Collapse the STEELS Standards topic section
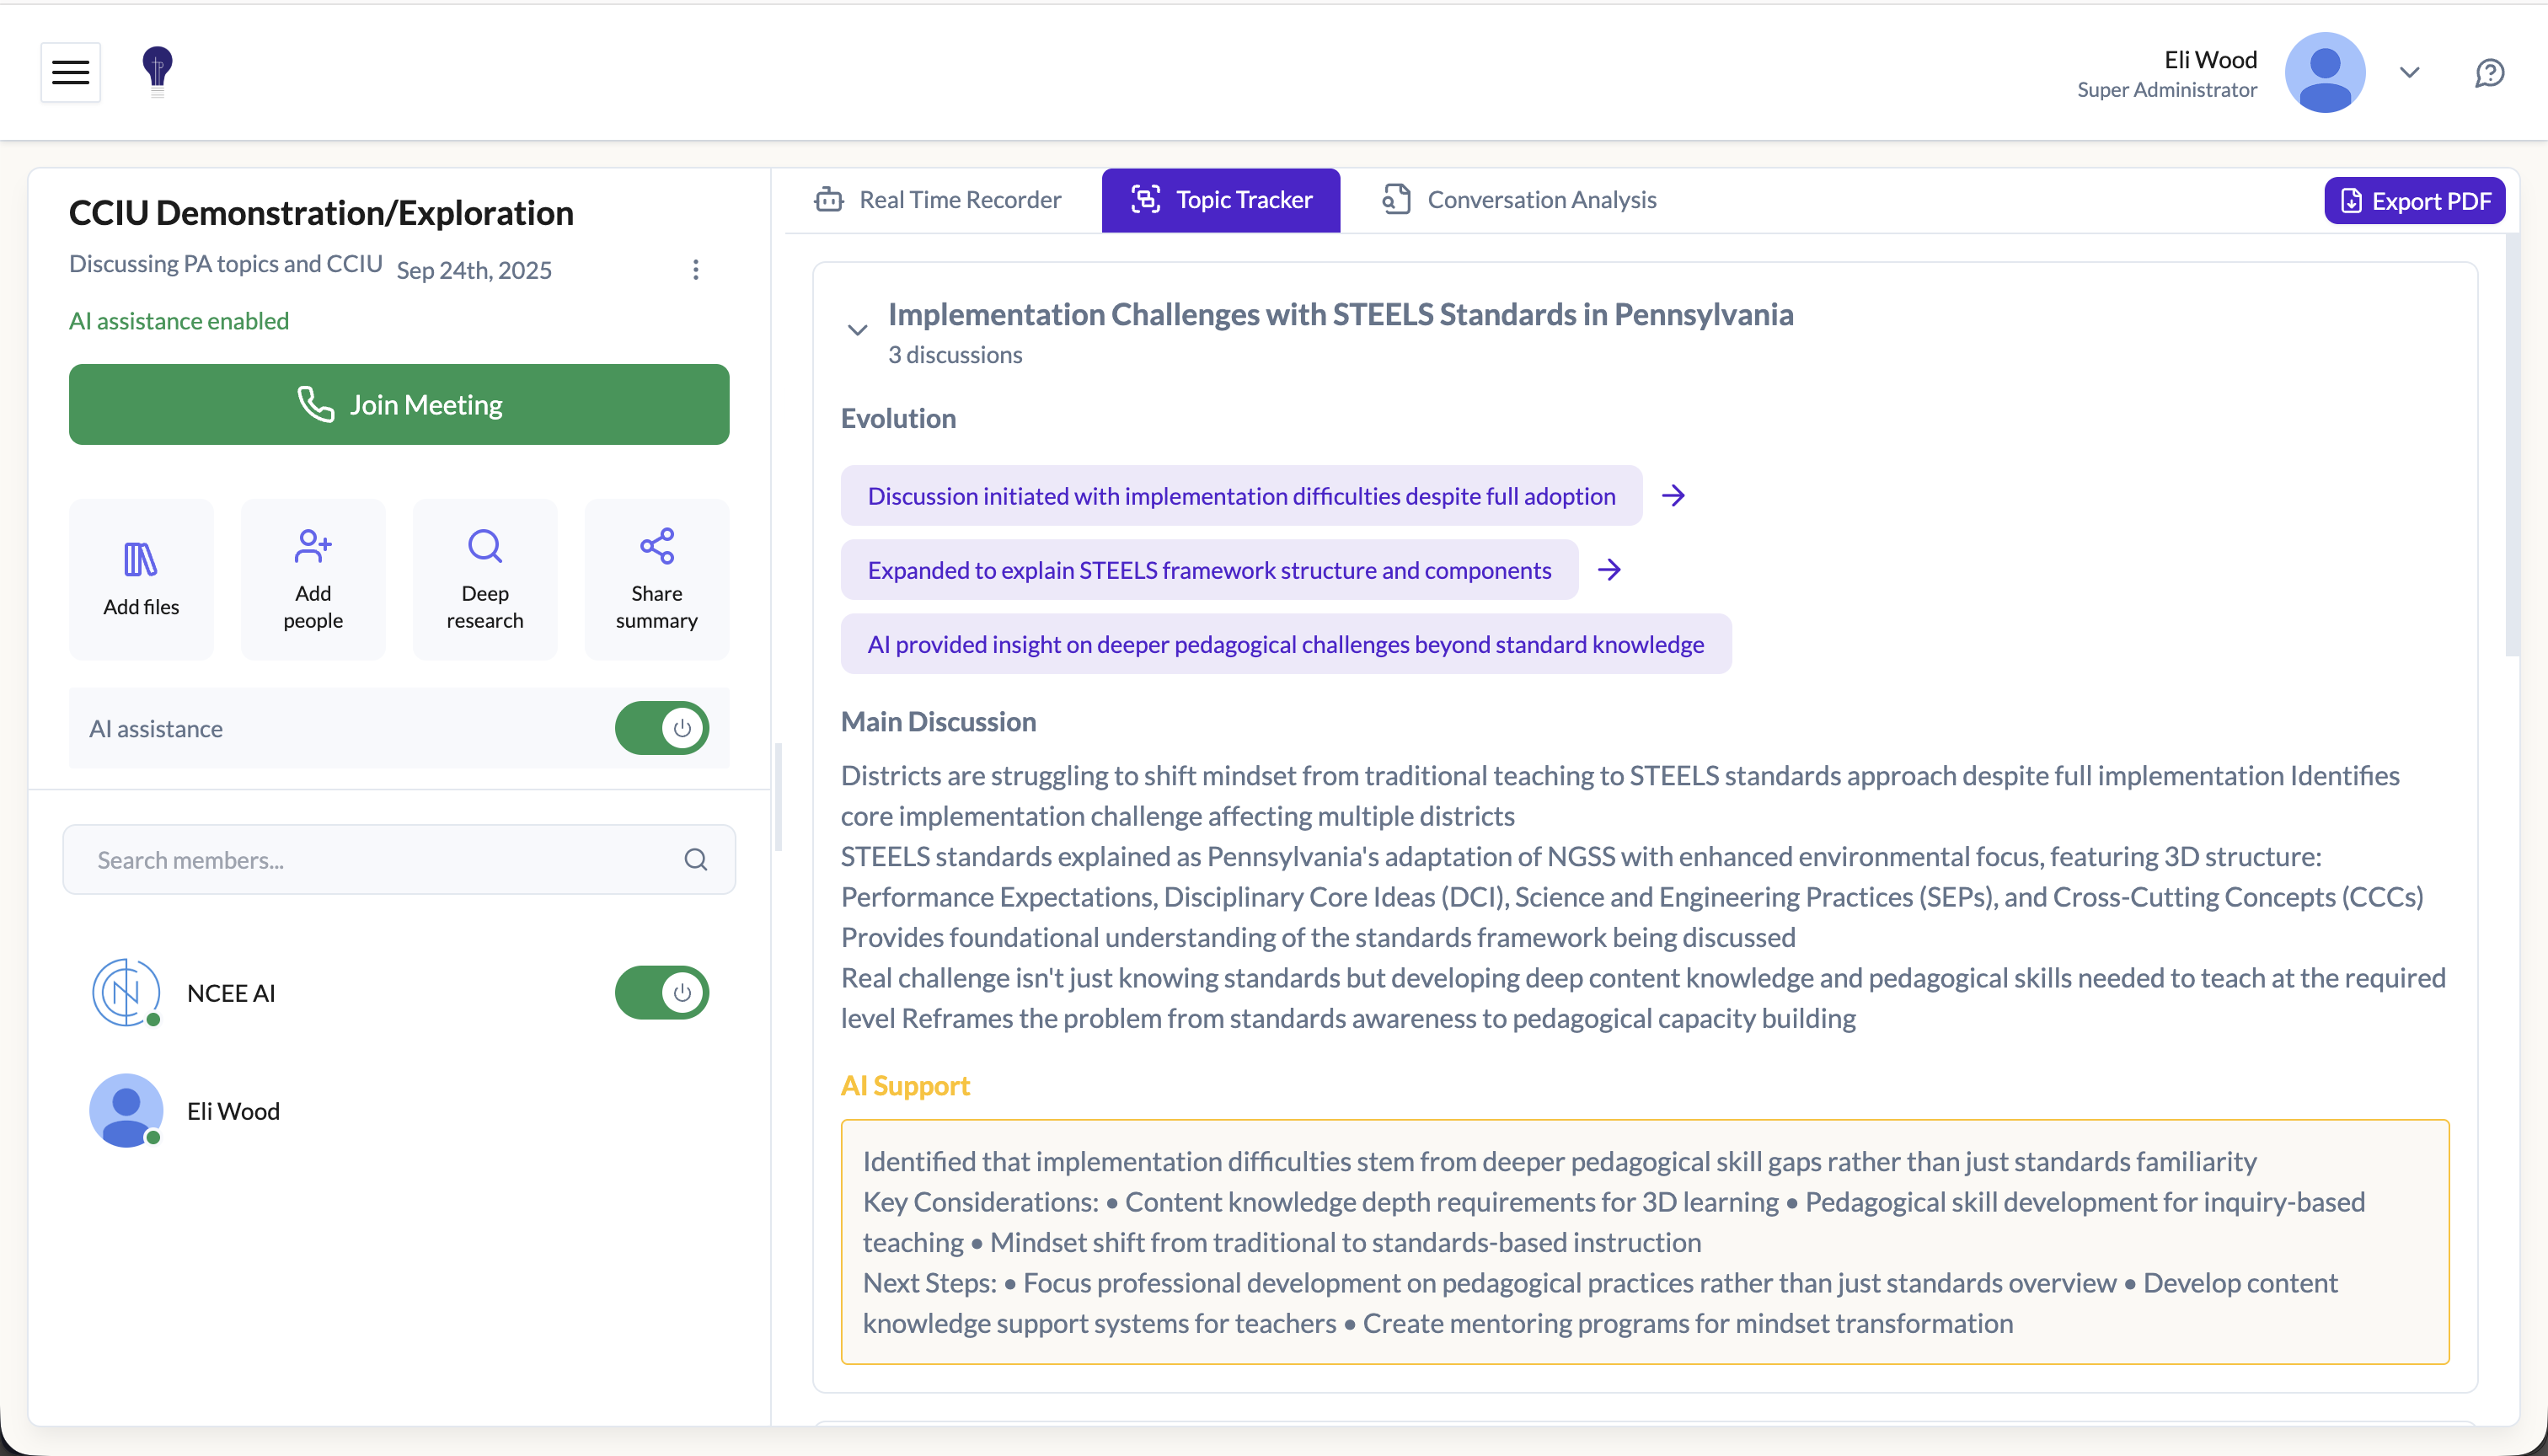 (857, 330)
